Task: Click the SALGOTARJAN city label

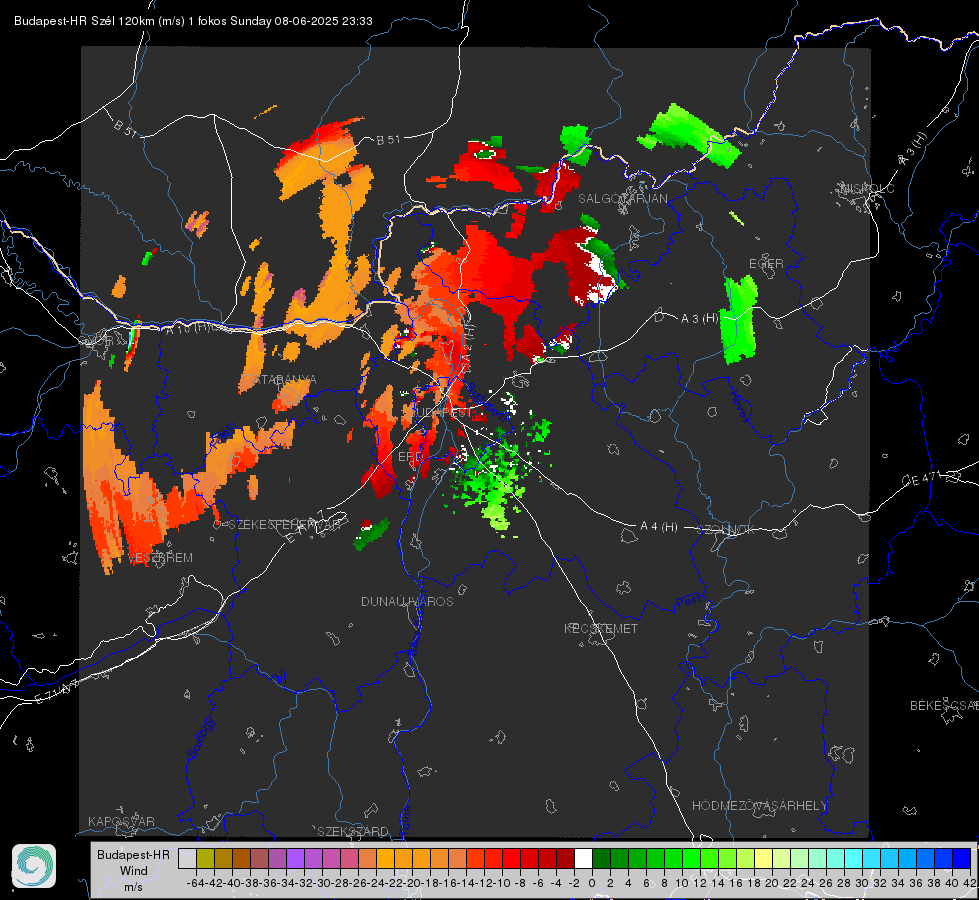Action: (622, 199)
